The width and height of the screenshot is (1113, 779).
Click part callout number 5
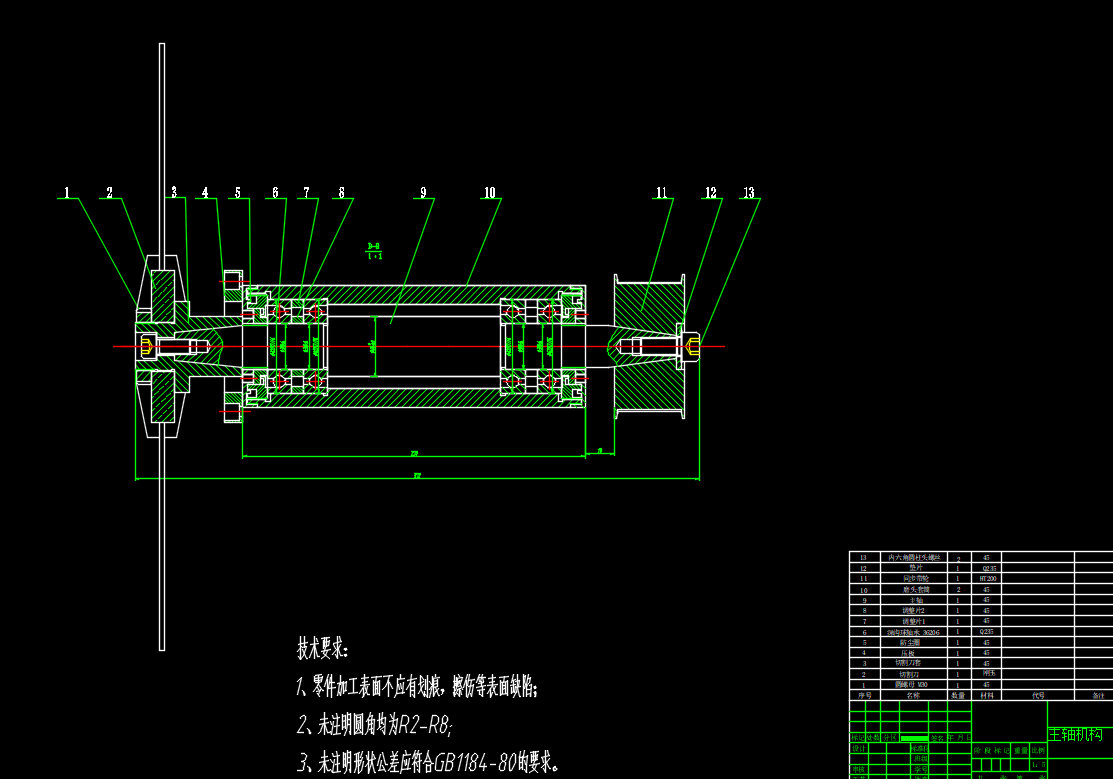pyautogui.click(x=238, y=192)
